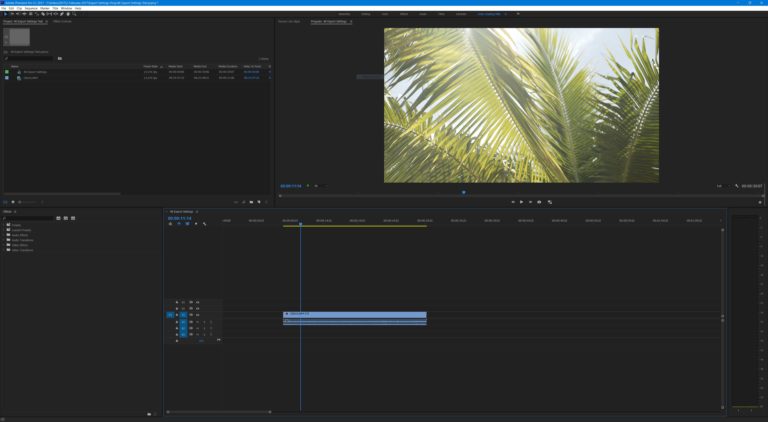Click New Item icon in Project panel
Screen dimensions: 768x422
point(259,202)
